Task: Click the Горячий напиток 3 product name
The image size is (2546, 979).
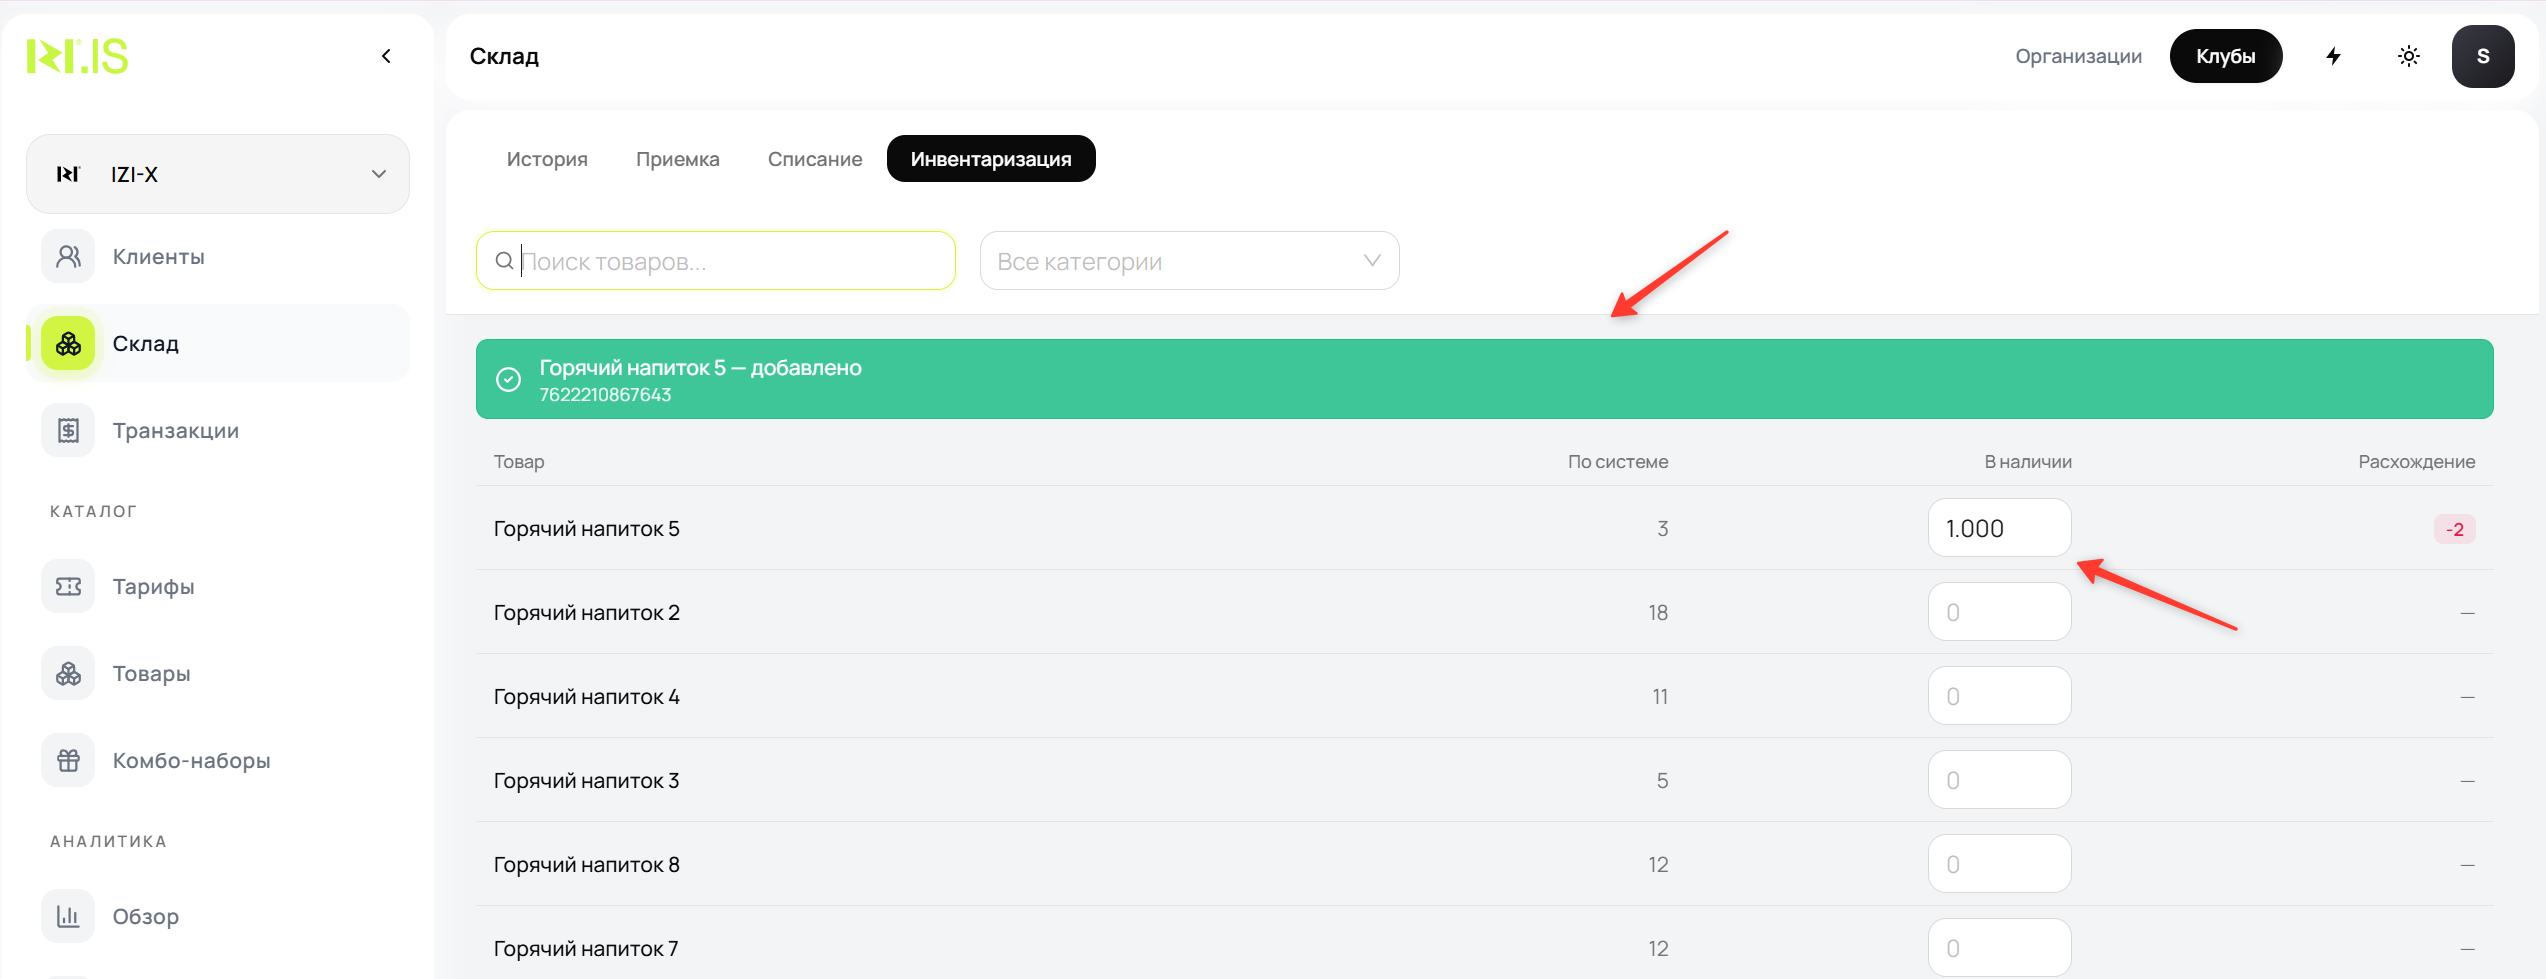Action: (587, 781)
